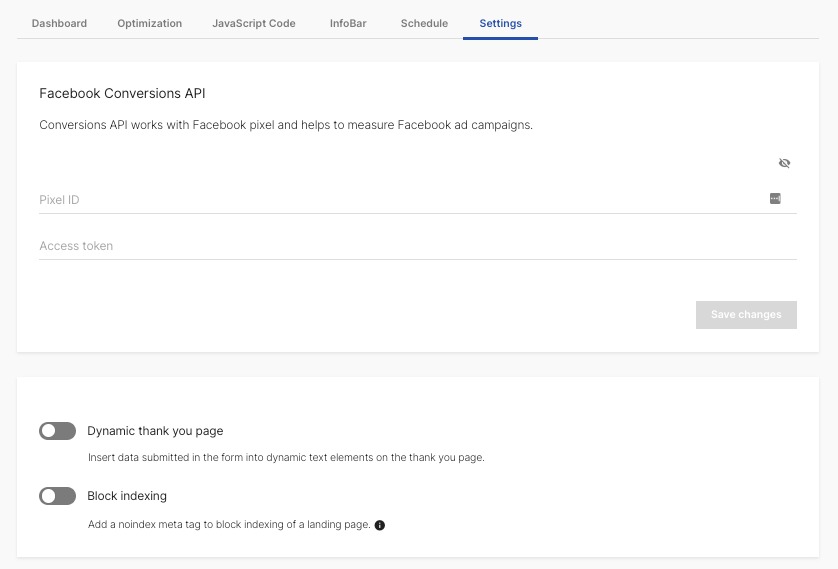
Task: Open the Dashboard tab
Action: coord(59,23)
